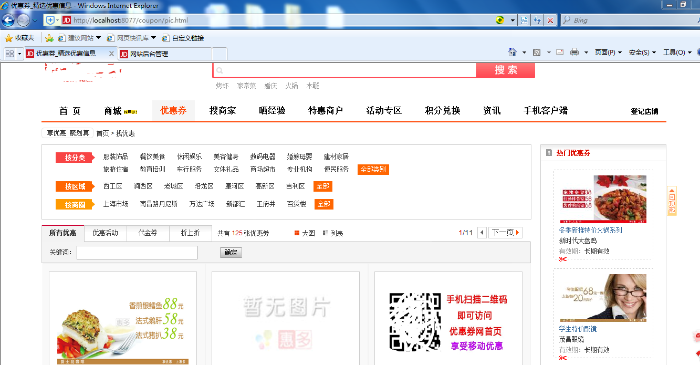Click the read mail icon in command bar
This screenshot has width=700, height=365.
[x=560, y=52]
